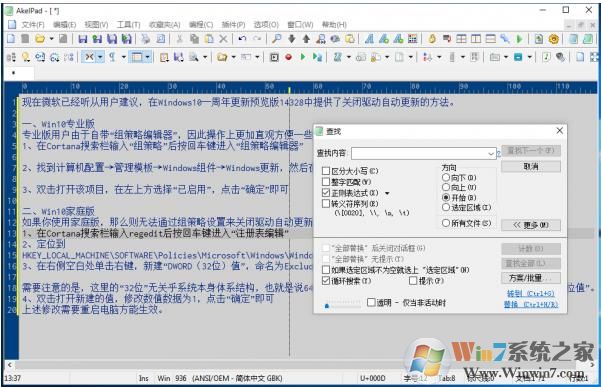This screenshot has height=387, width=601.
Task: Click the red record macro icon
Action: coord(289,57)
